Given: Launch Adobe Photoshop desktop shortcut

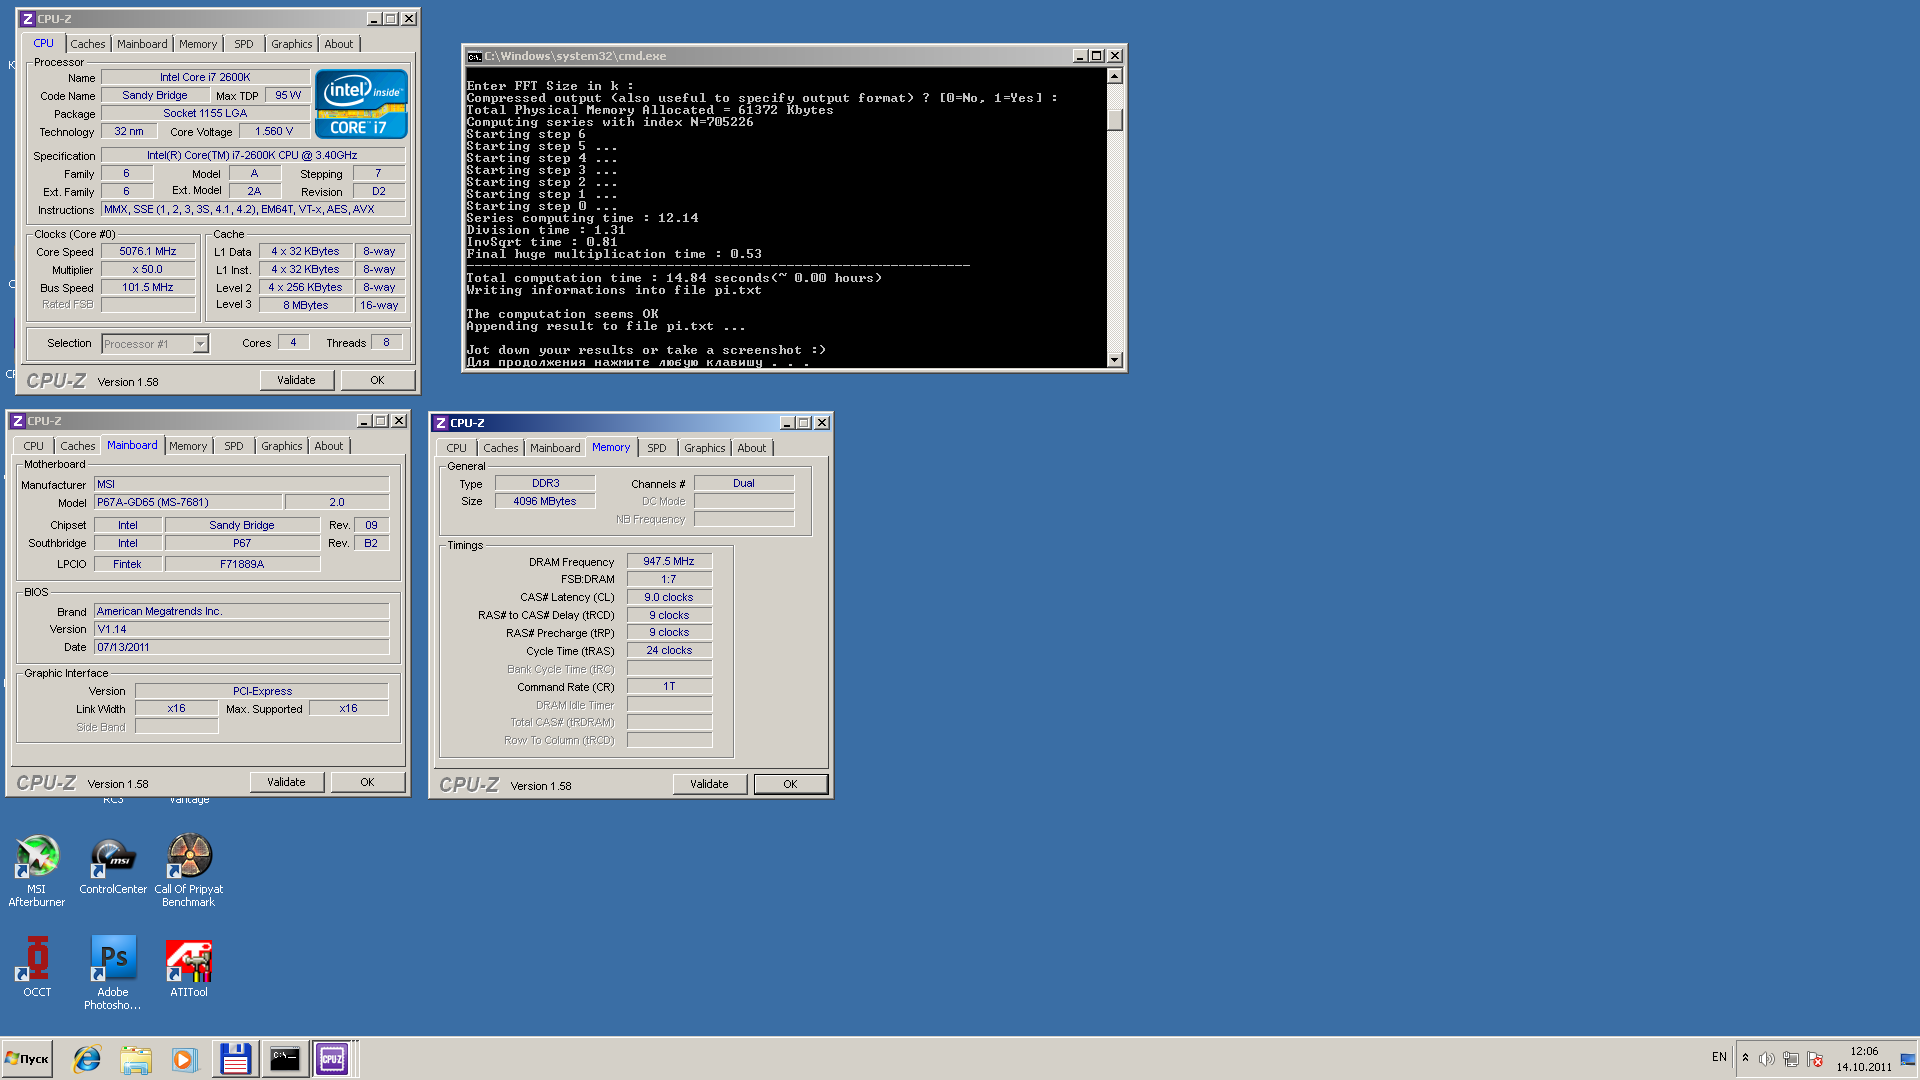Looking at the screenshot, I should pyautogui.click(x=113, y=973).
